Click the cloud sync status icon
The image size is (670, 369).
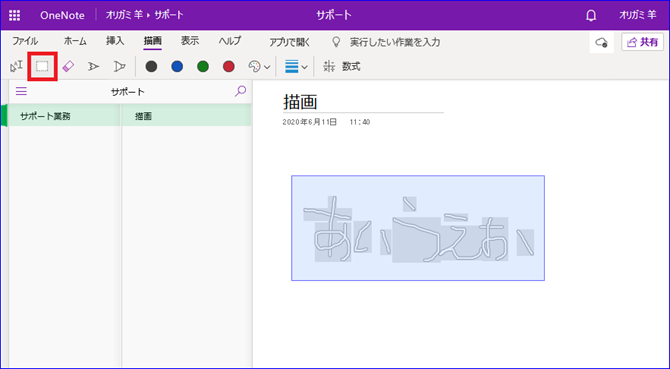pos(602,42)
